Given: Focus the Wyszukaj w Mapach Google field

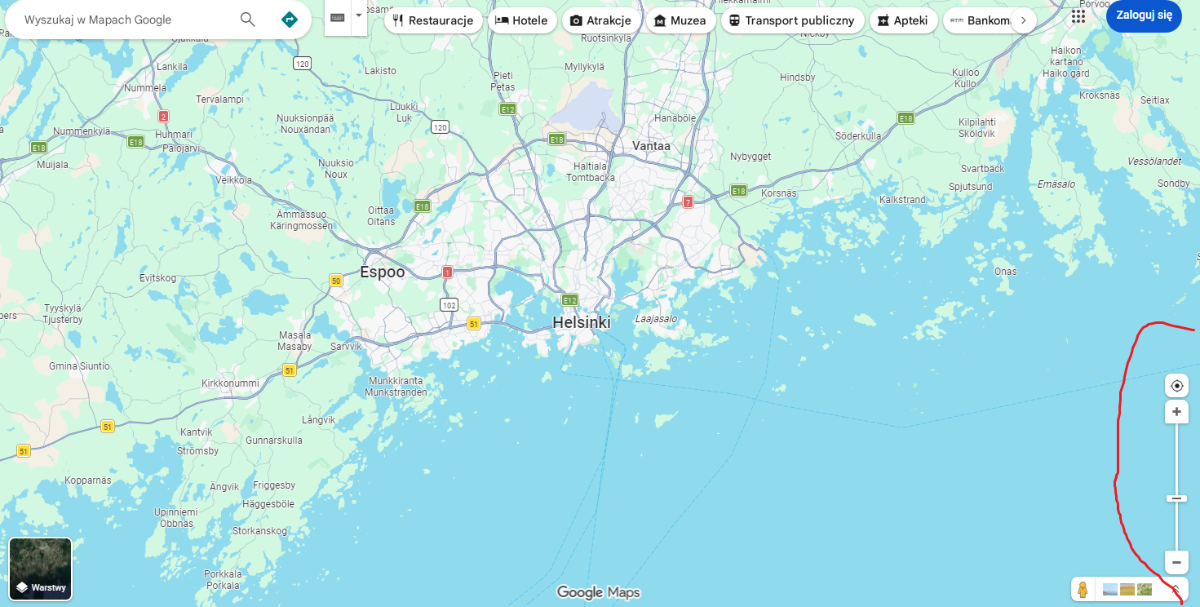Looking at the screenshot, I should click(125, 19).
